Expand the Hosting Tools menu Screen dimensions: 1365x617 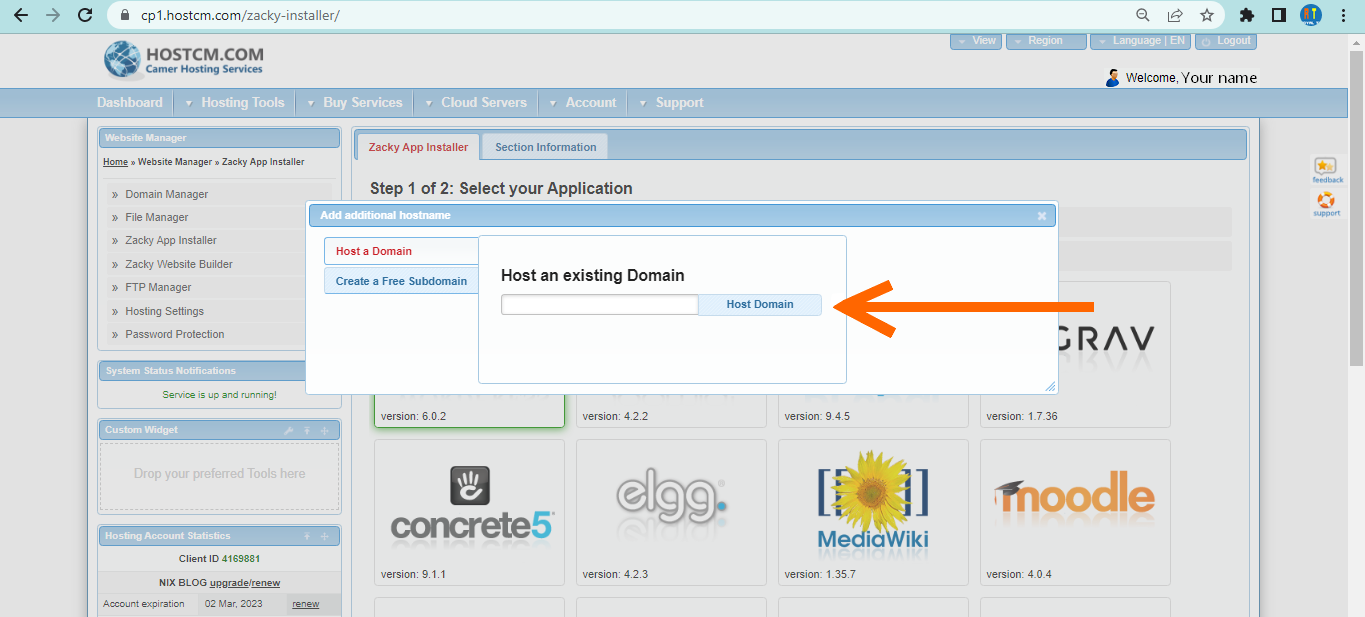coord(234,102)
